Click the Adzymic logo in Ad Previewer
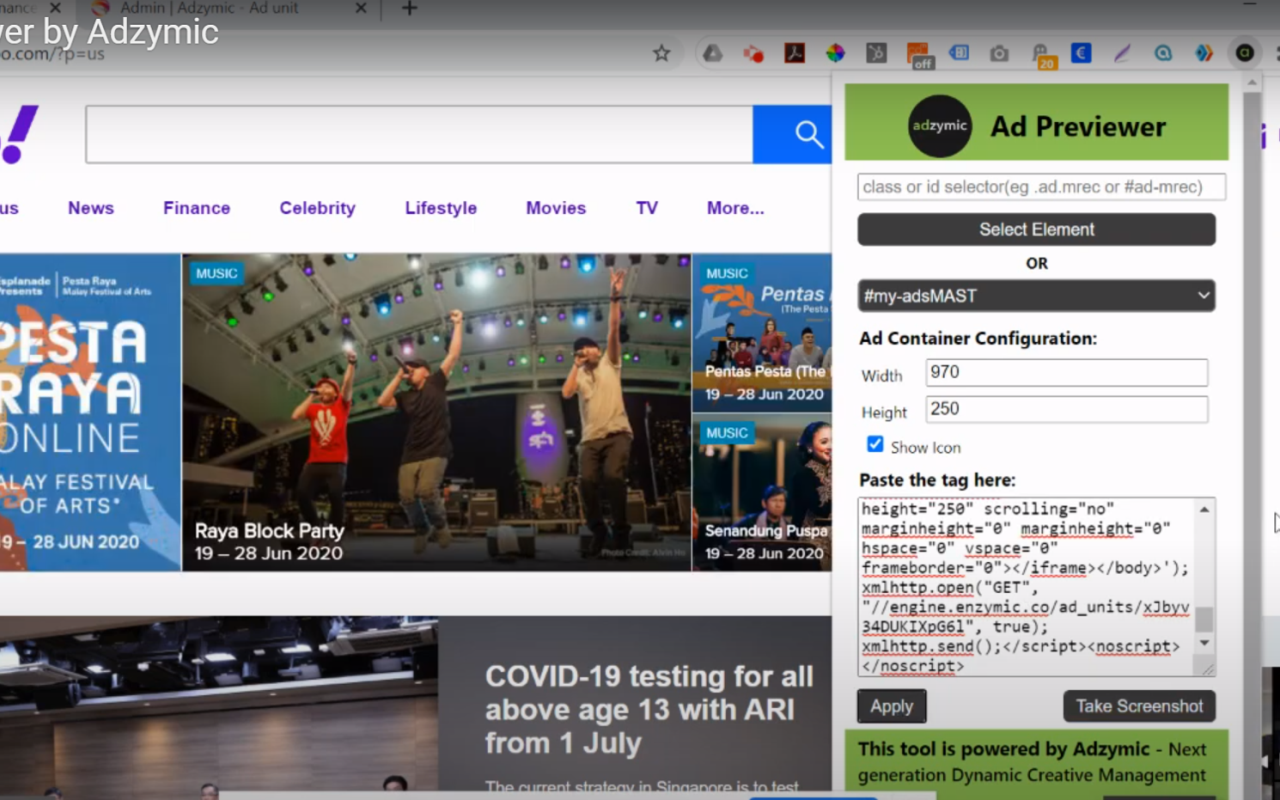 [940, 126]
